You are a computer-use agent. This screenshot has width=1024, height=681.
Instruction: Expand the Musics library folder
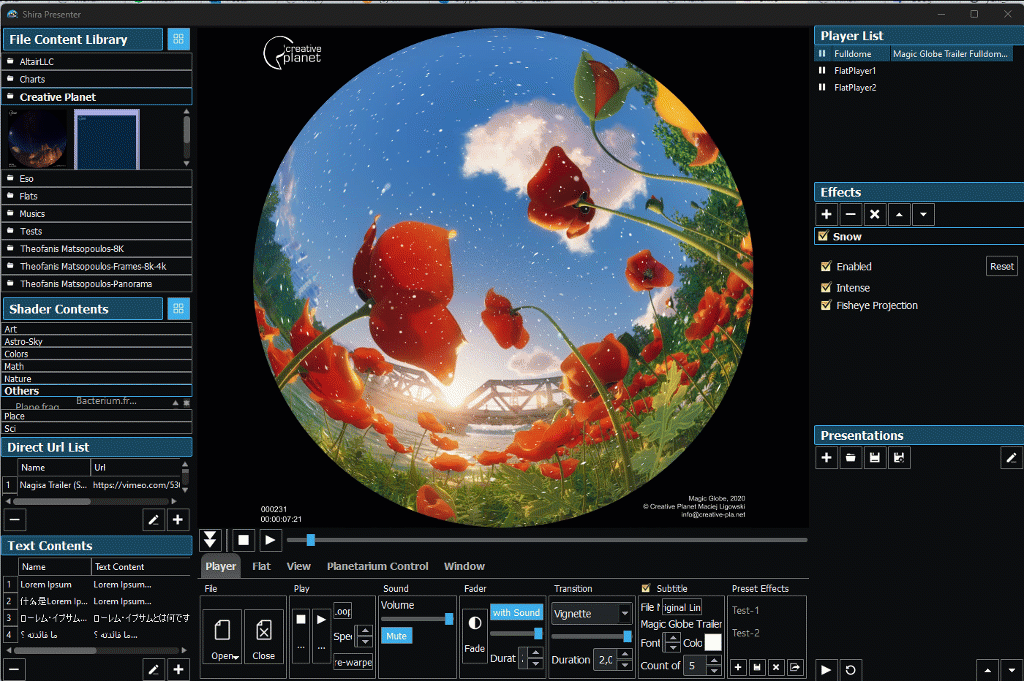[97, 214]
